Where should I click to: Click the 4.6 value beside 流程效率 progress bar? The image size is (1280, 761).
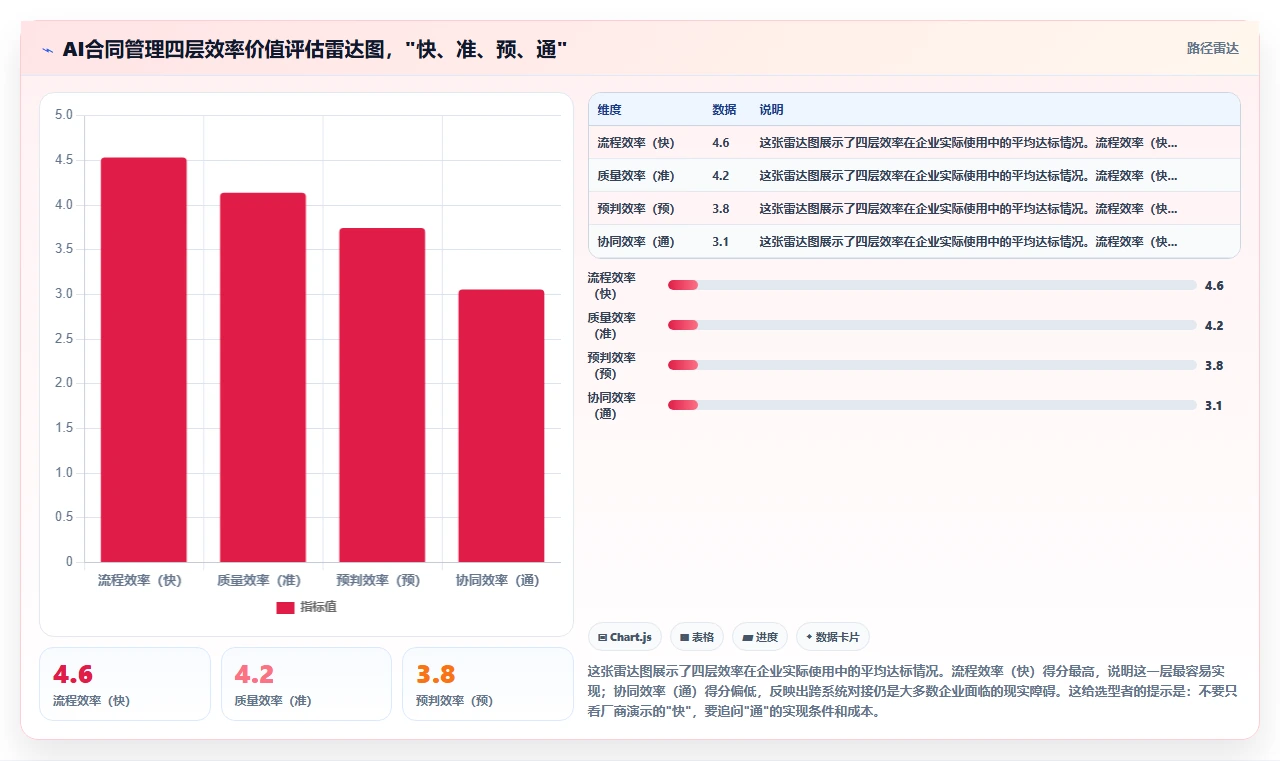click(1214, 285)
